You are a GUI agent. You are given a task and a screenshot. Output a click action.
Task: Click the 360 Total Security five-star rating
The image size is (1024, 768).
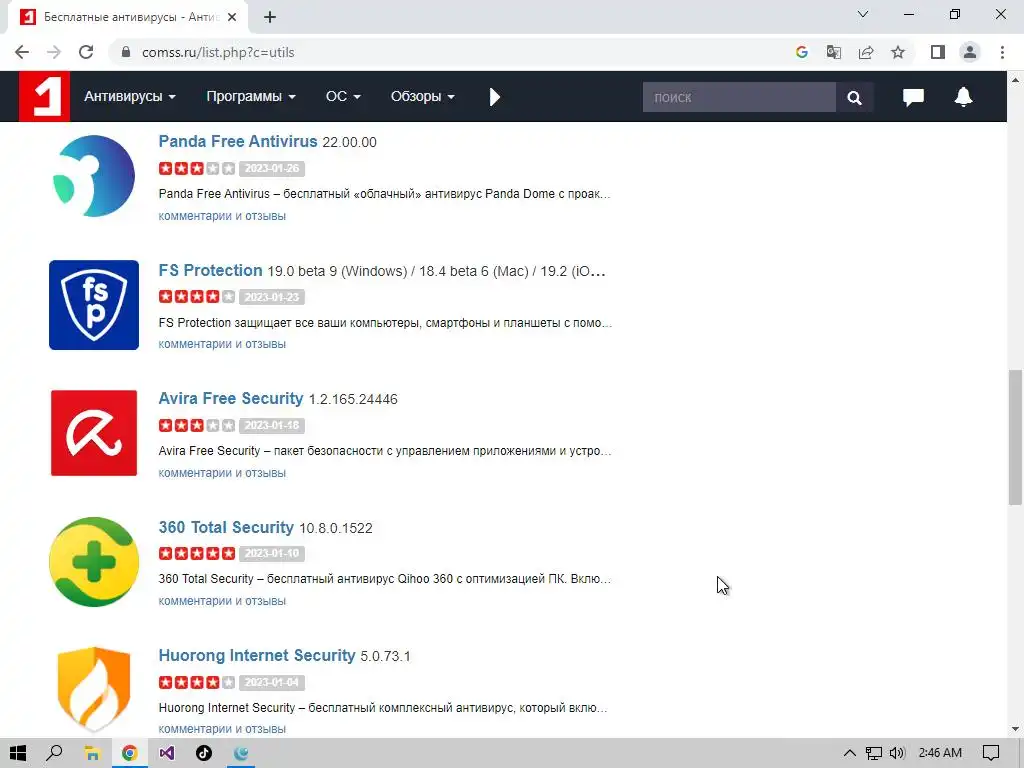[x=197, y=554]
